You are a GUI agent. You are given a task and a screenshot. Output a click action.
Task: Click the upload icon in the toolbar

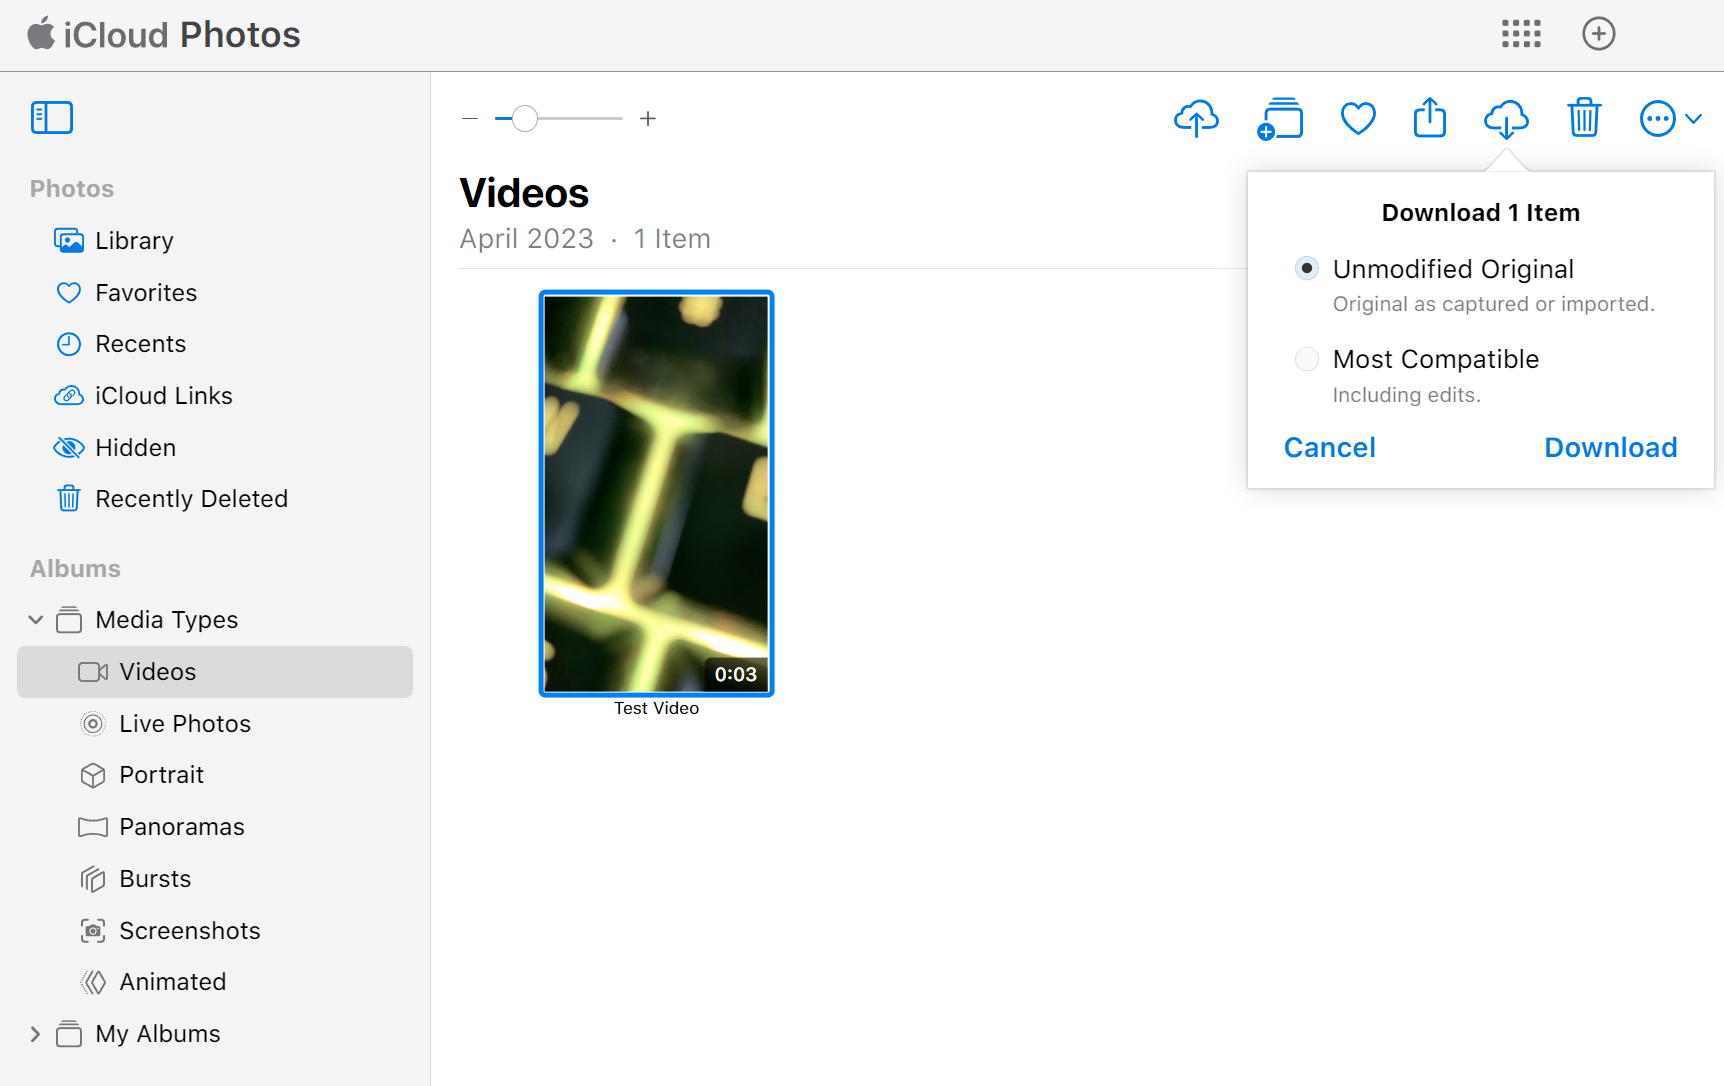[1196, 118]
